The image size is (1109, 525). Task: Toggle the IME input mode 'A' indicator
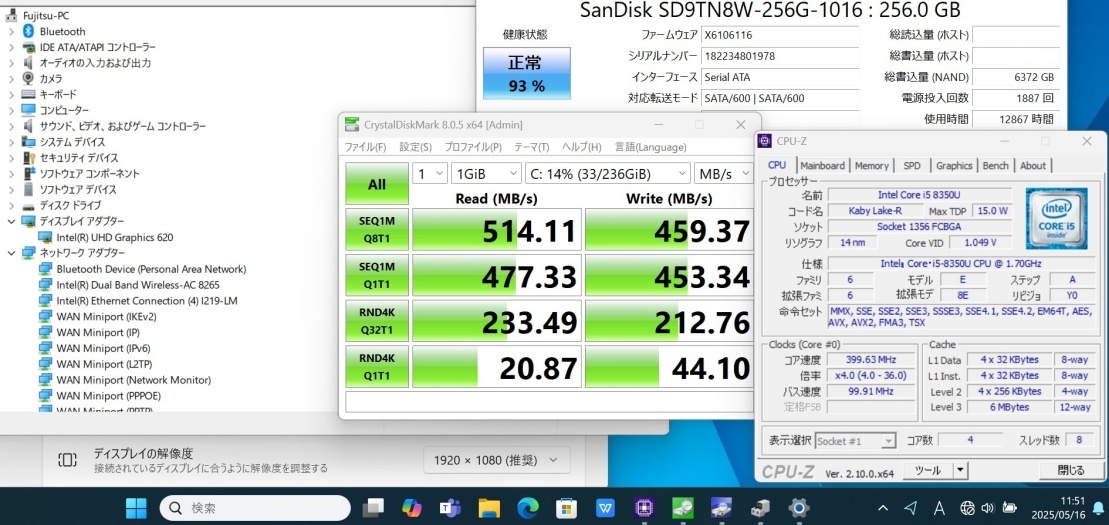click(x=939, y=507)
